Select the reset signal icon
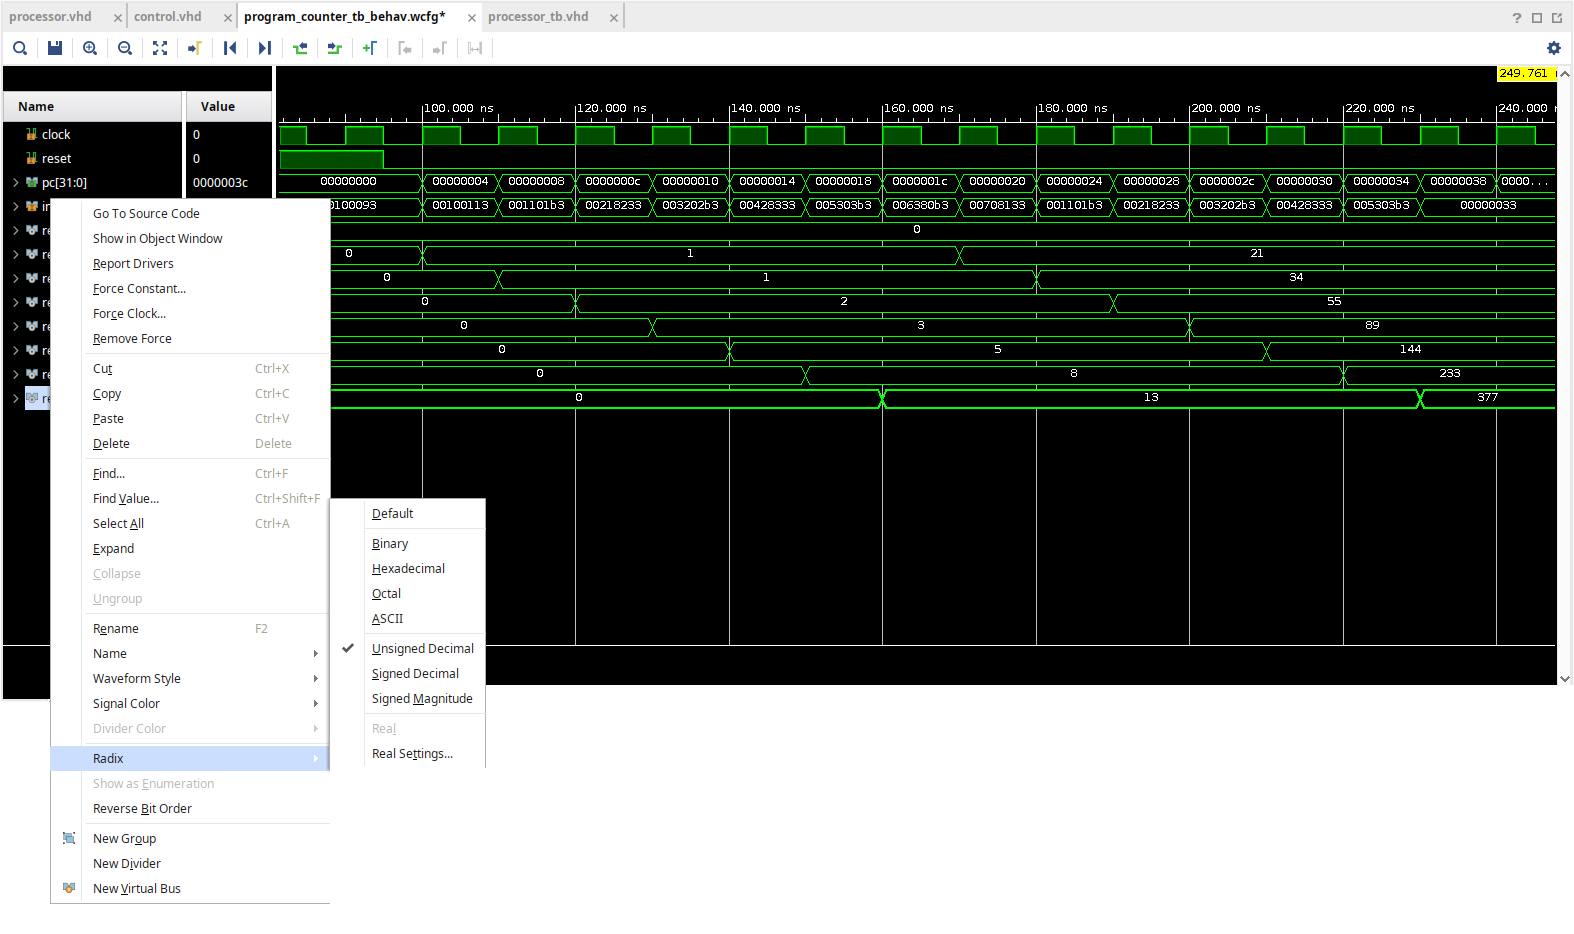The height and width of the screenshot is (934, 1574). 32,158
